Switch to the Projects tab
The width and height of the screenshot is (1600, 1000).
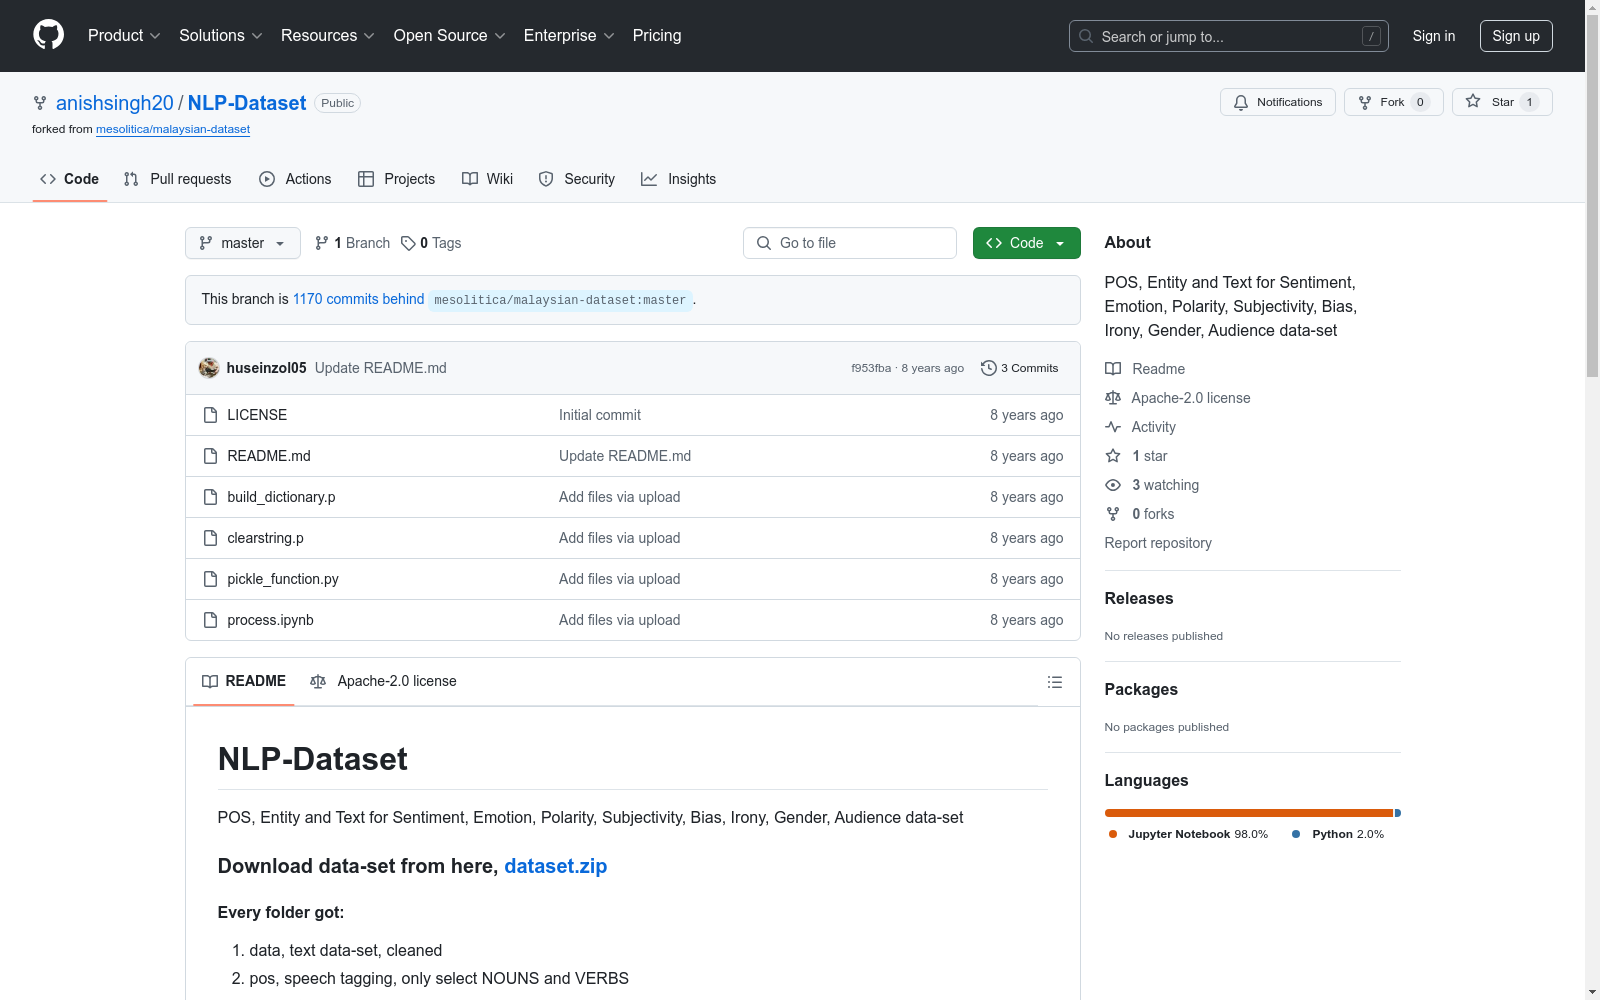pyautogui.click(x=396, y=179)
